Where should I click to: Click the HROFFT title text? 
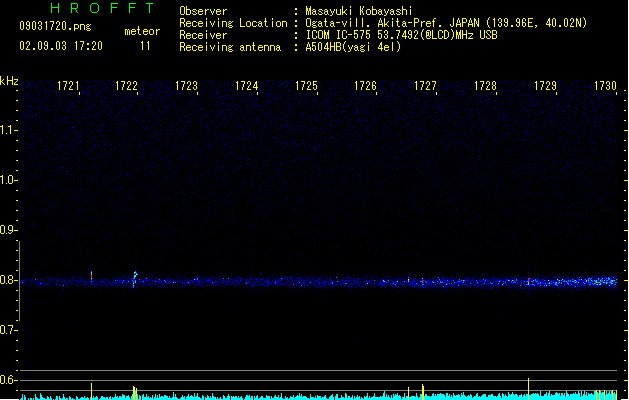click(x=103, y=8)
